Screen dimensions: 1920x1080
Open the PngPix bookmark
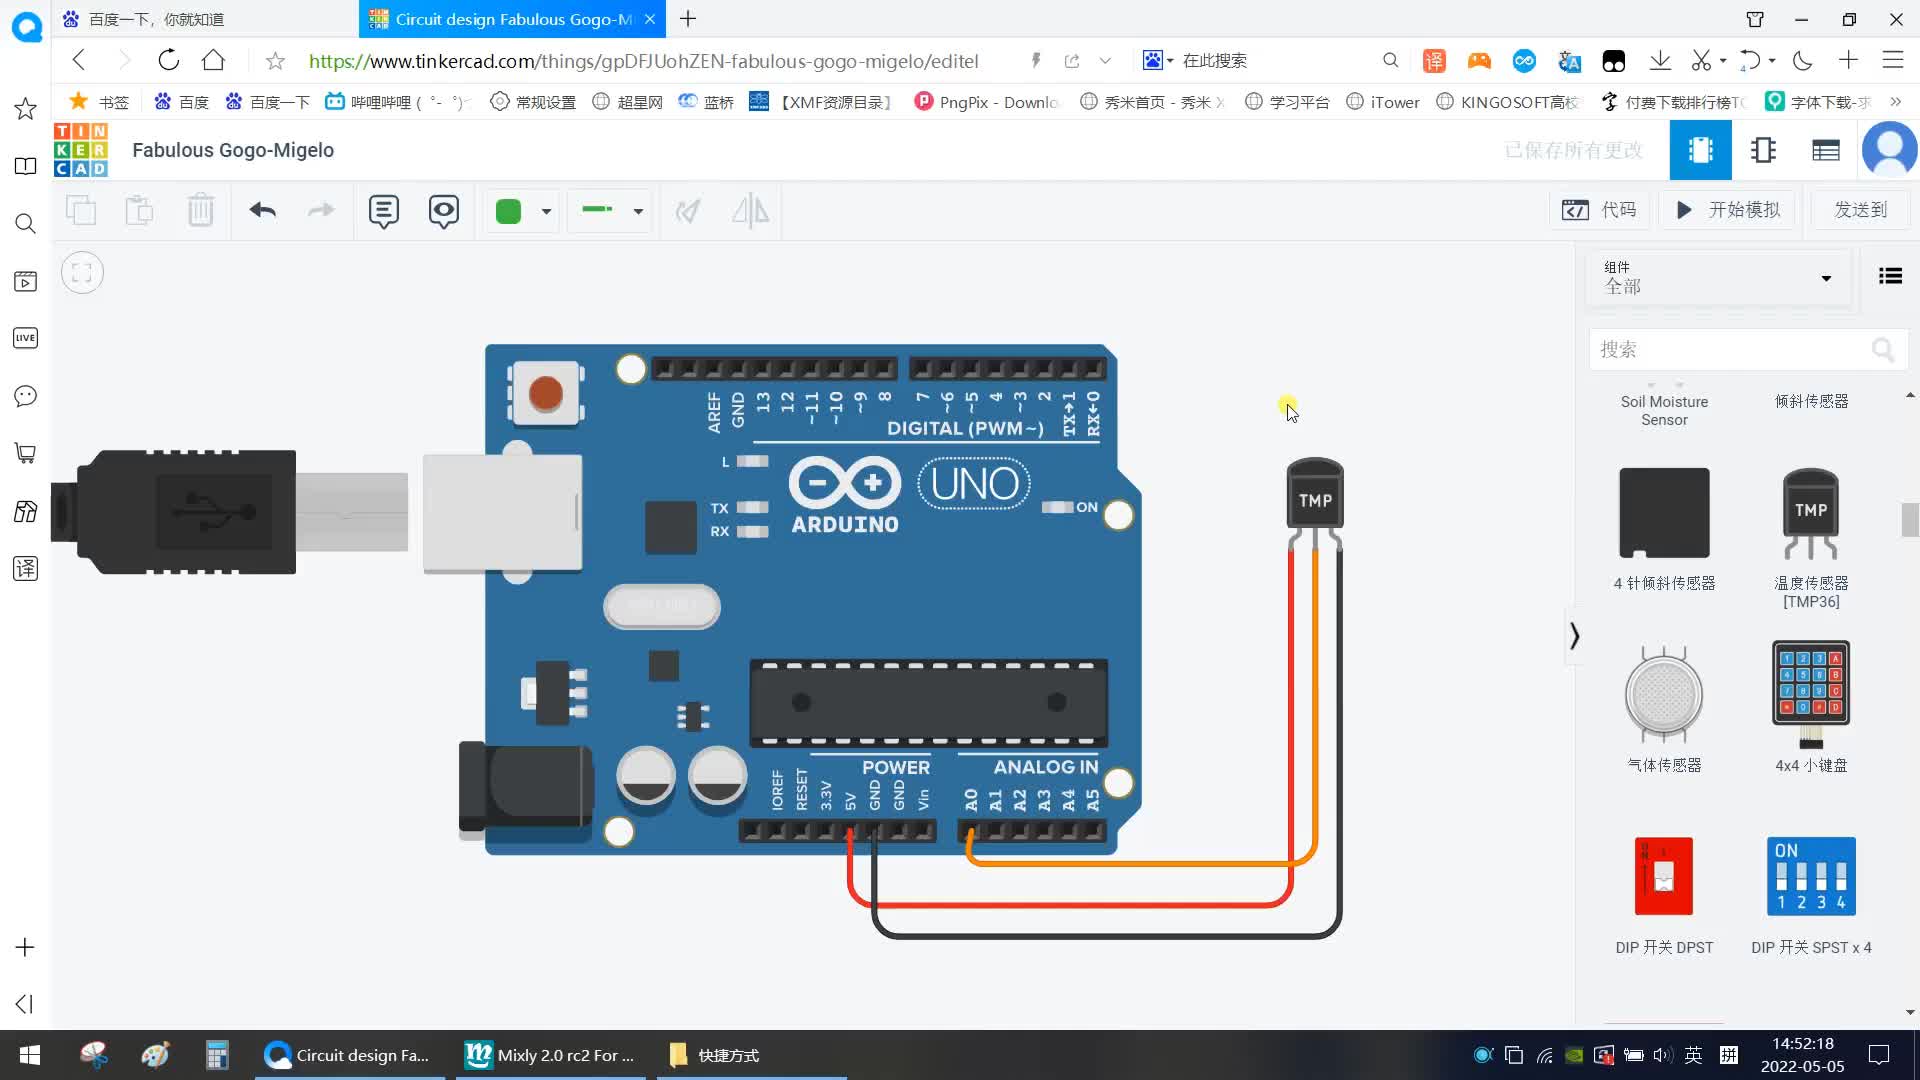coord(986,102)
